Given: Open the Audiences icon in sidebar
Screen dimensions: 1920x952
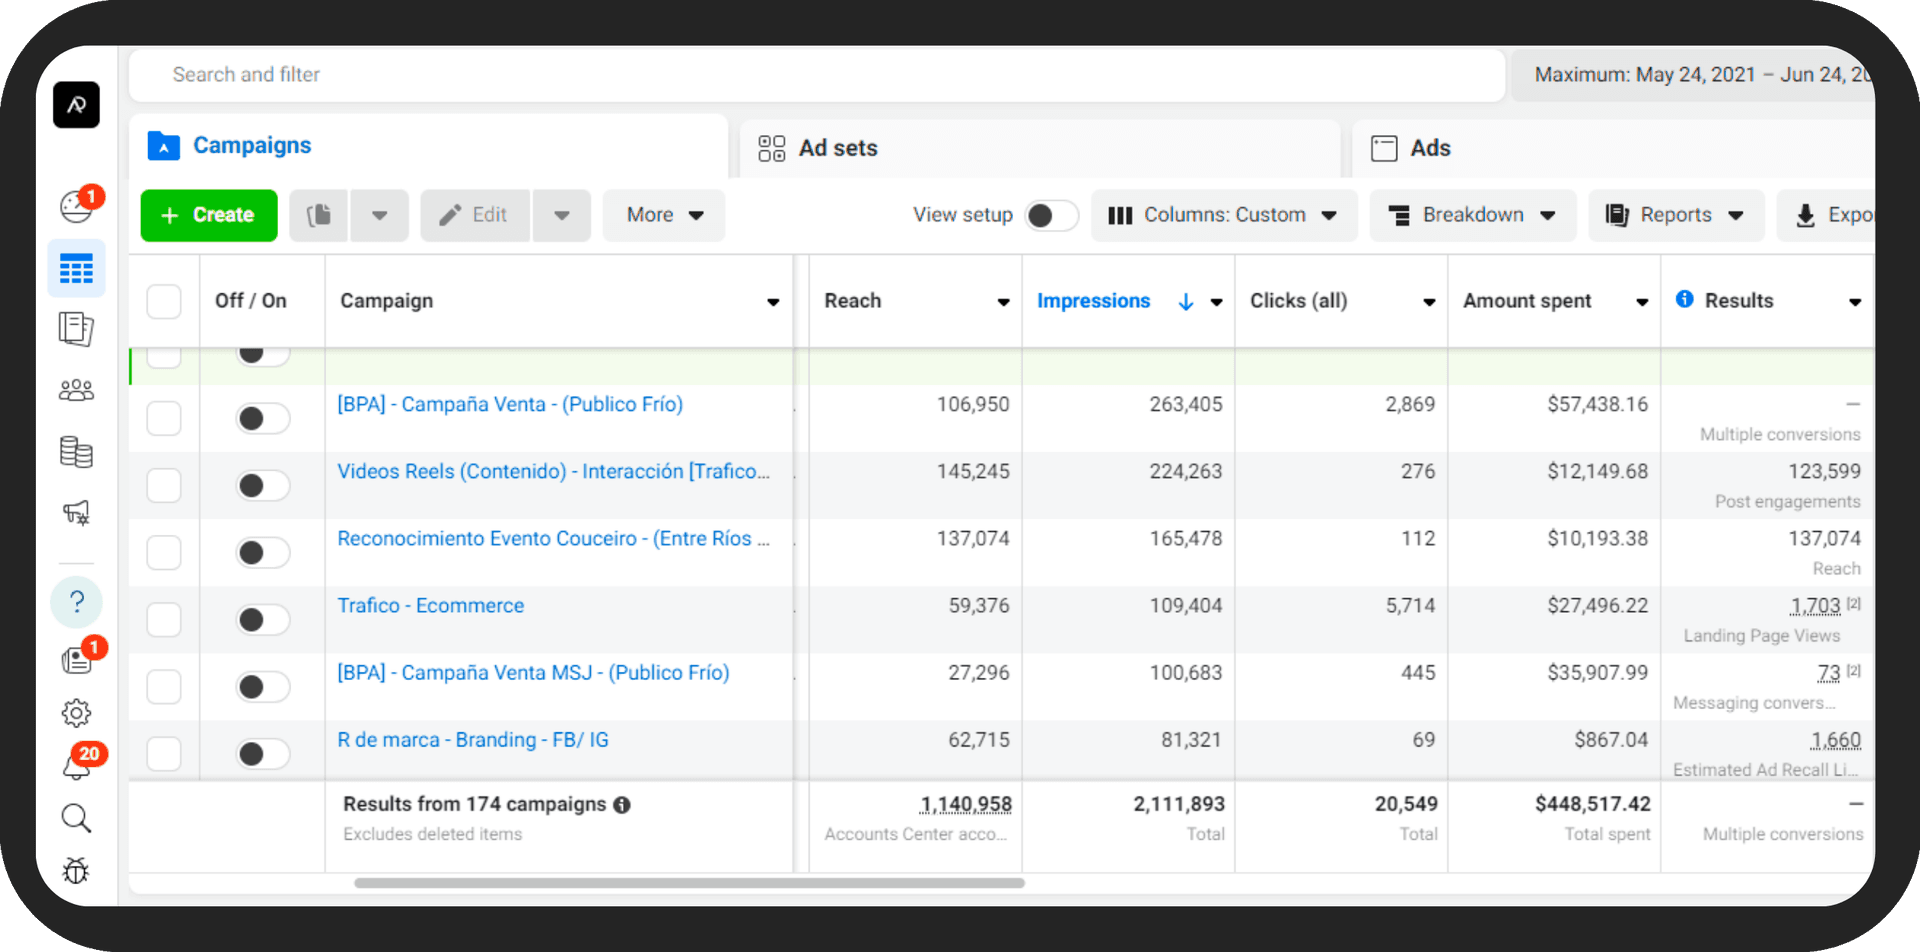Looking at the screenshot, I should pos(76,390).
